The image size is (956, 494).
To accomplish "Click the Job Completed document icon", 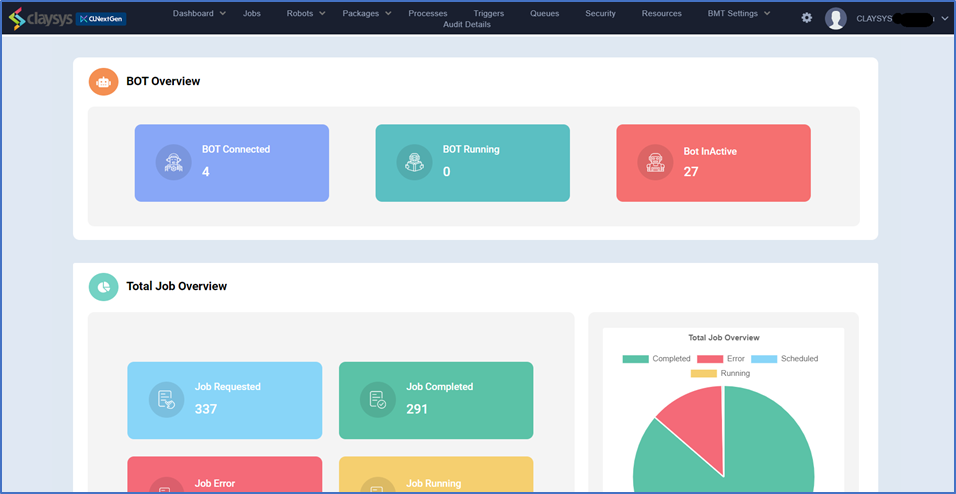I will (x=378, y=399).
